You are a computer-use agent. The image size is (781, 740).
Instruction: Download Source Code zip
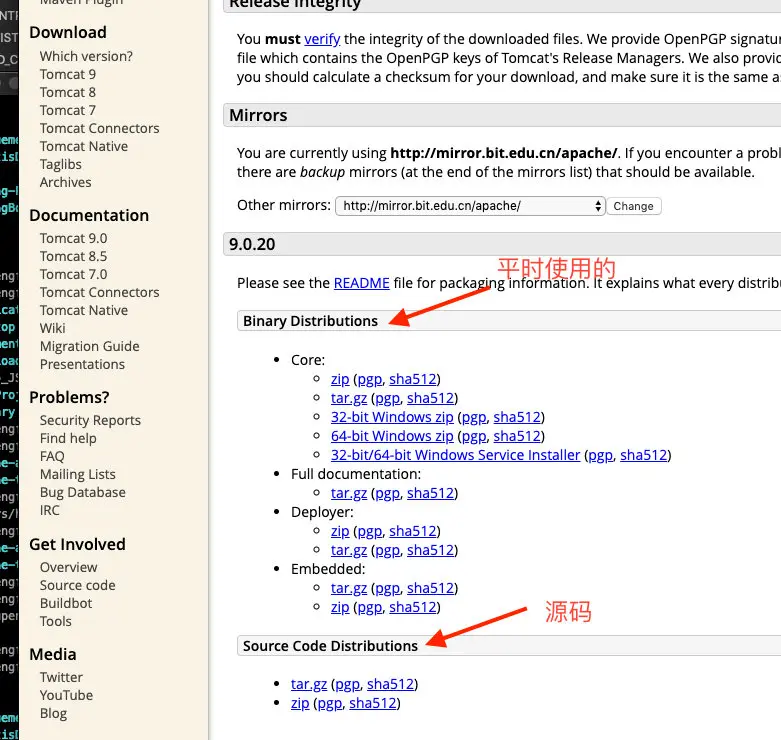tap(300, 703)
